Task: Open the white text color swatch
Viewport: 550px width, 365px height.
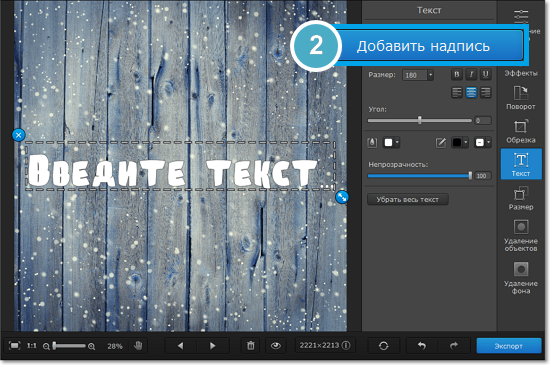Action: pyautogui.click(x=391, y=142)
